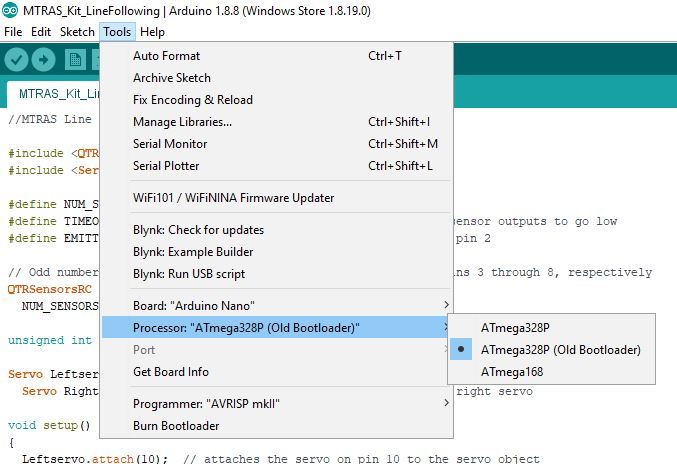The image size is (677, 464).
Task: Click the Arduino logo in the title bar
Action: (10, 10)
